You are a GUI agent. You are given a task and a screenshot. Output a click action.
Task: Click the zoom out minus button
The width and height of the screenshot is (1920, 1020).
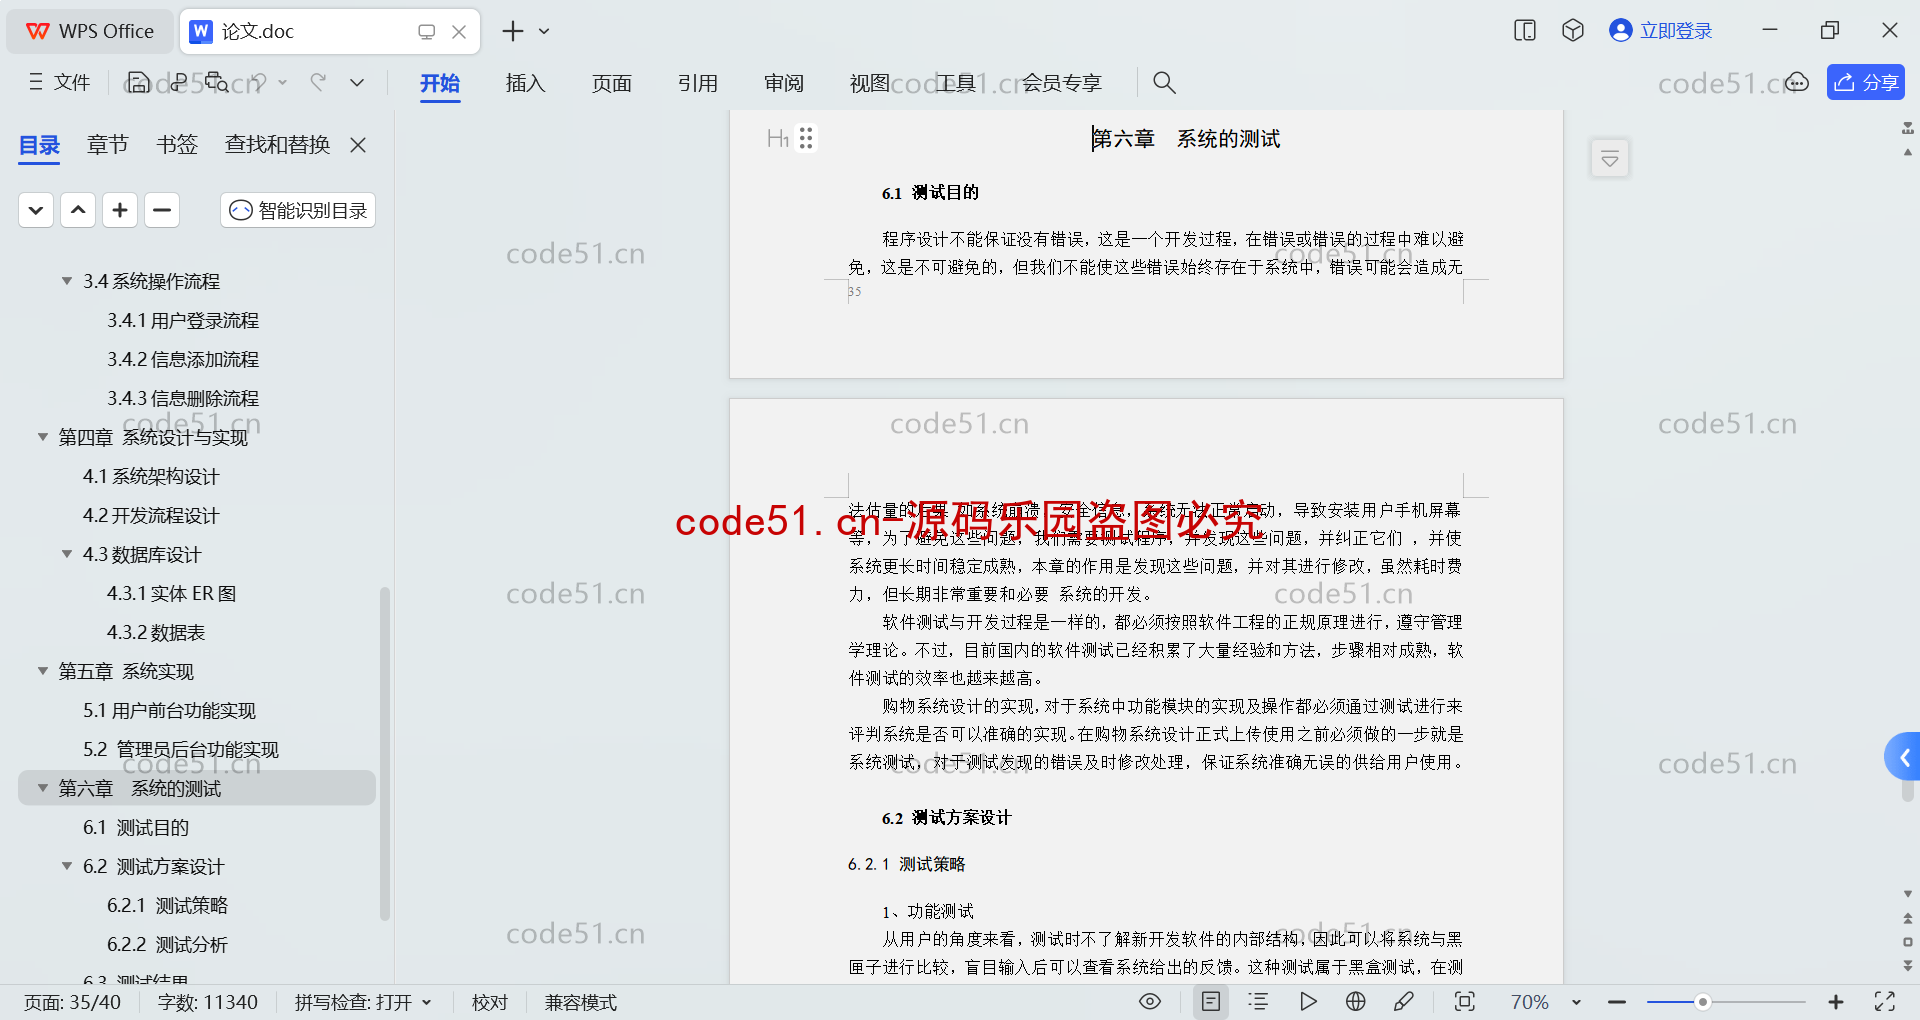tap(1617, 1002)
